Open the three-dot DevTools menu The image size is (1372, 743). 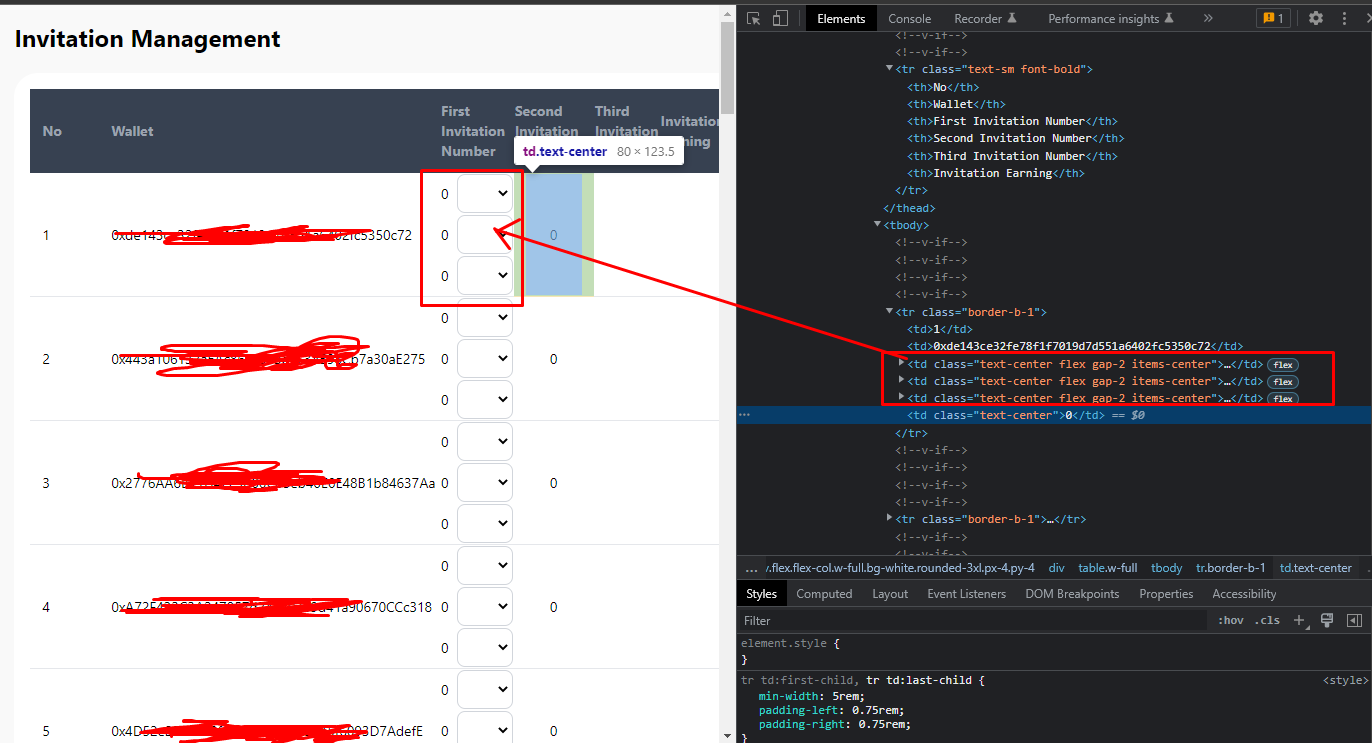pos(1344,17)
